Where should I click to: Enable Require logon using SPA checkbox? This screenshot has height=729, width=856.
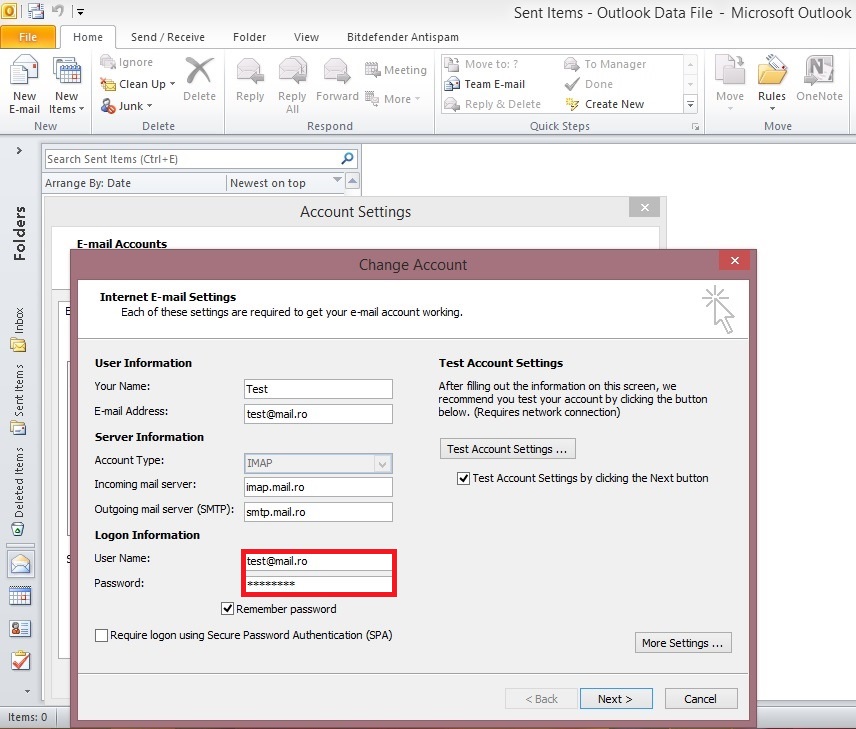[x=101, y=636]
